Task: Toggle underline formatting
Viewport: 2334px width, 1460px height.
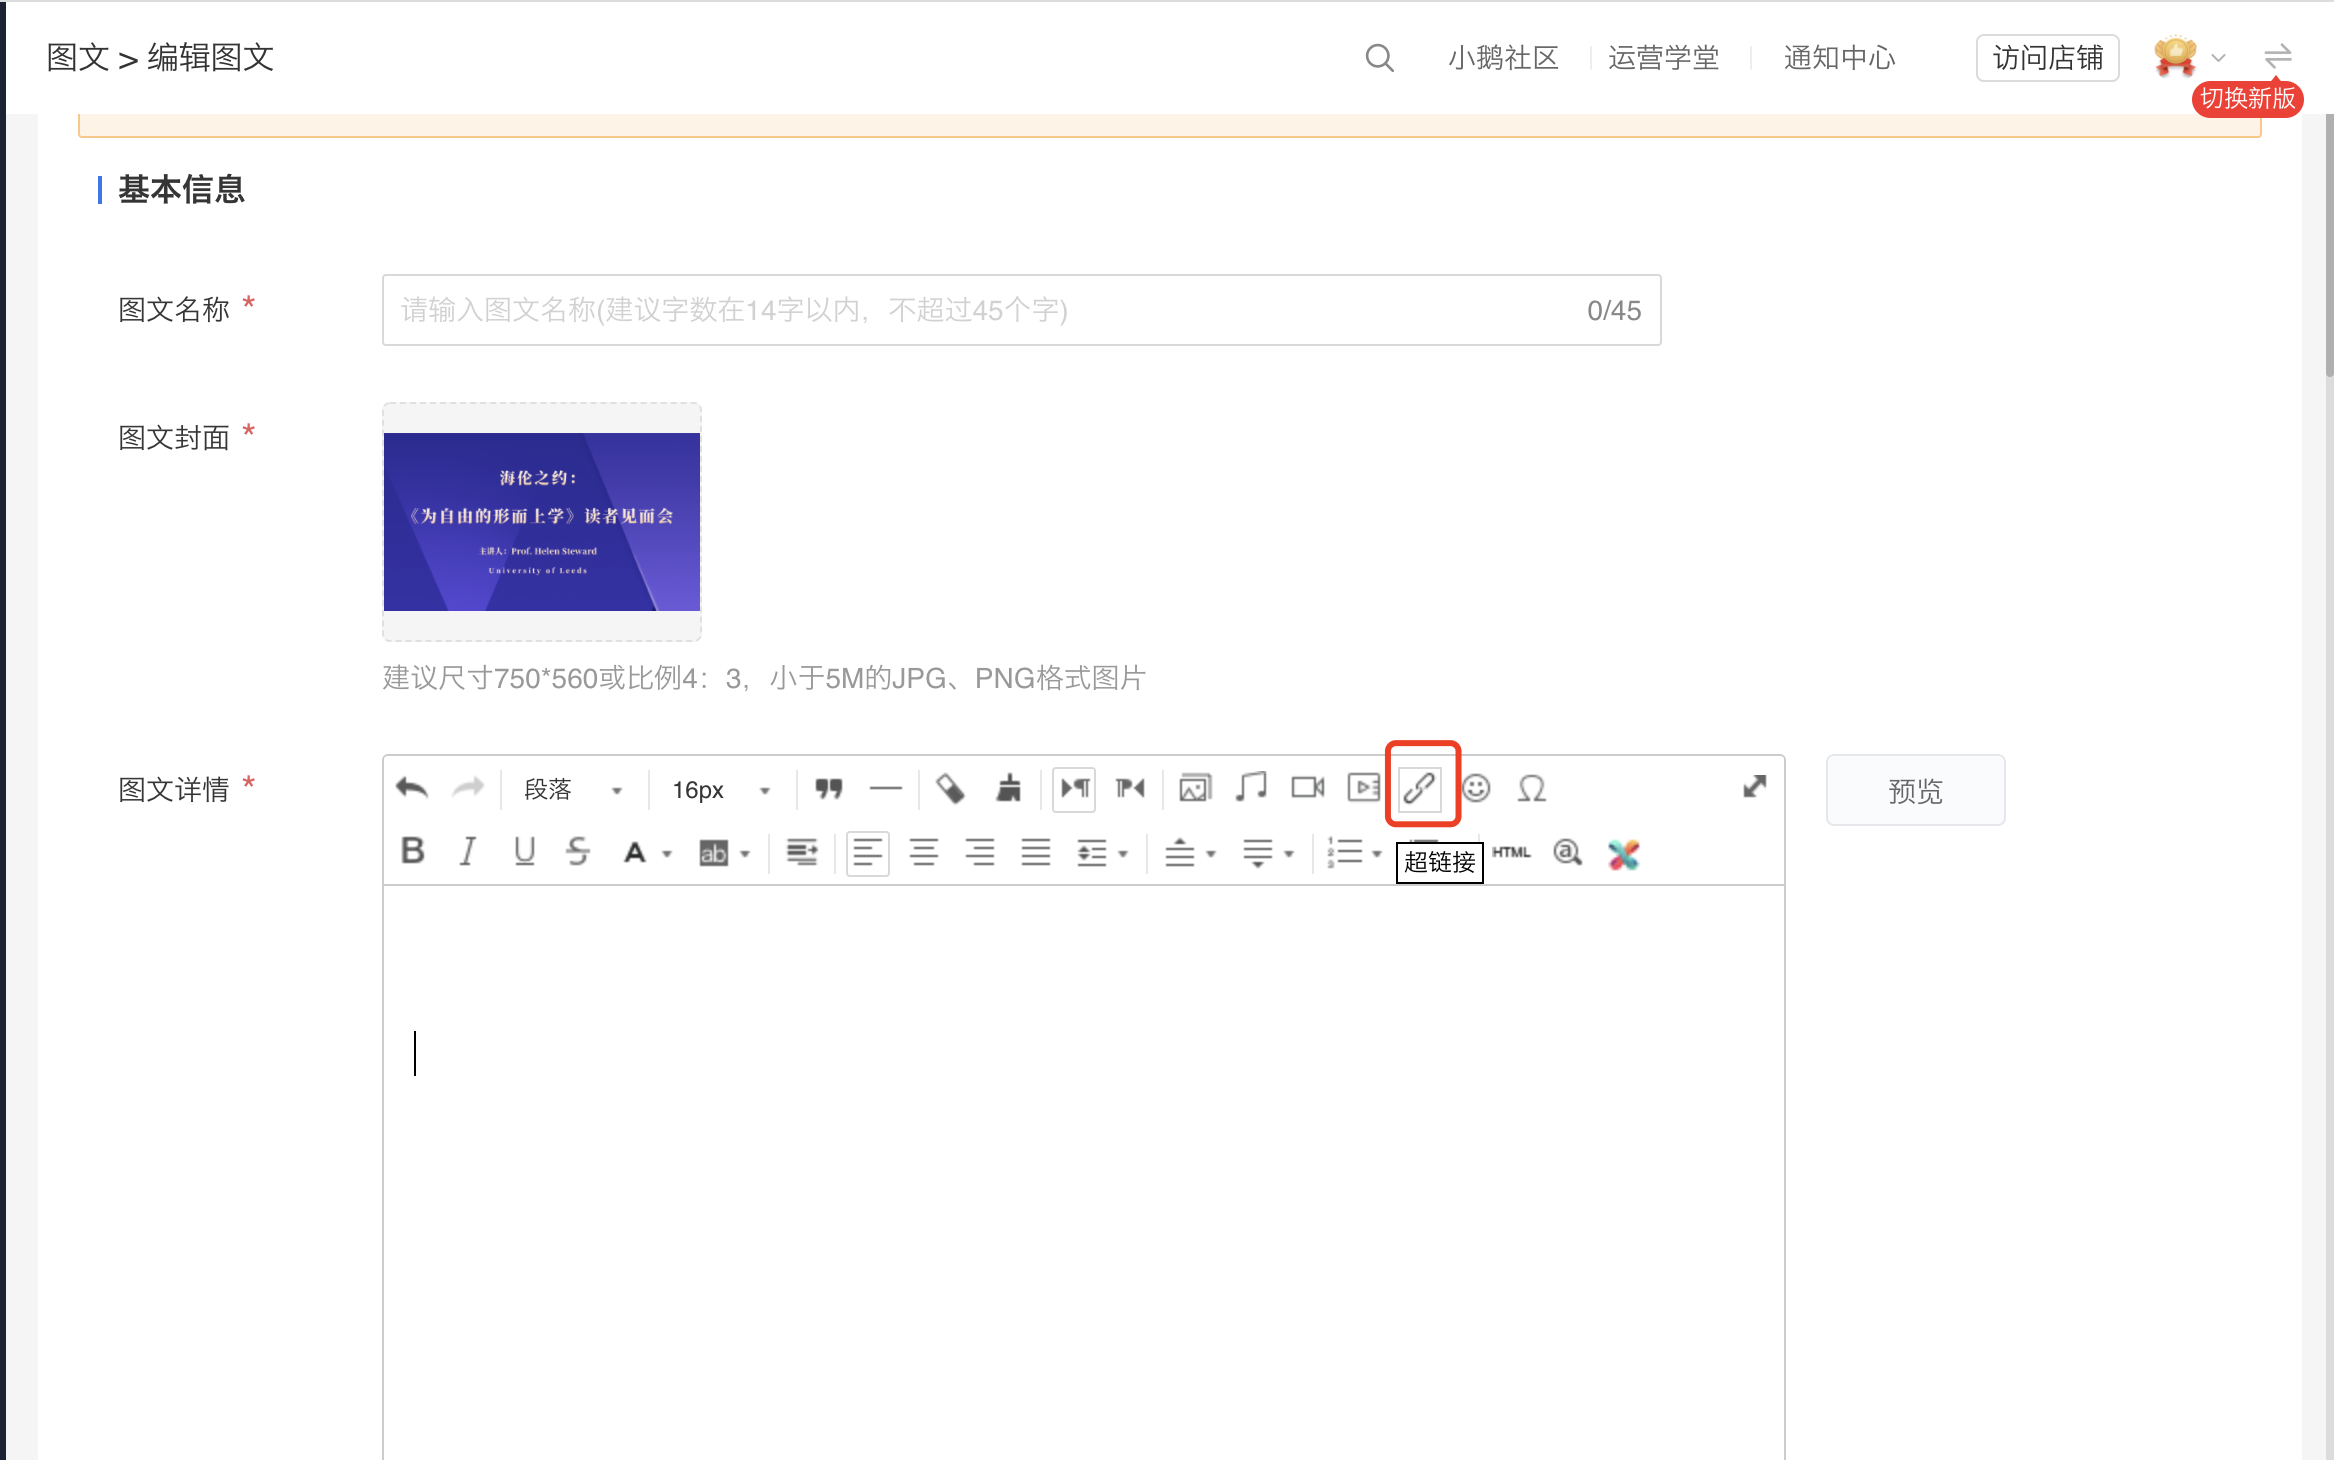Action: (x=523, y=851)
